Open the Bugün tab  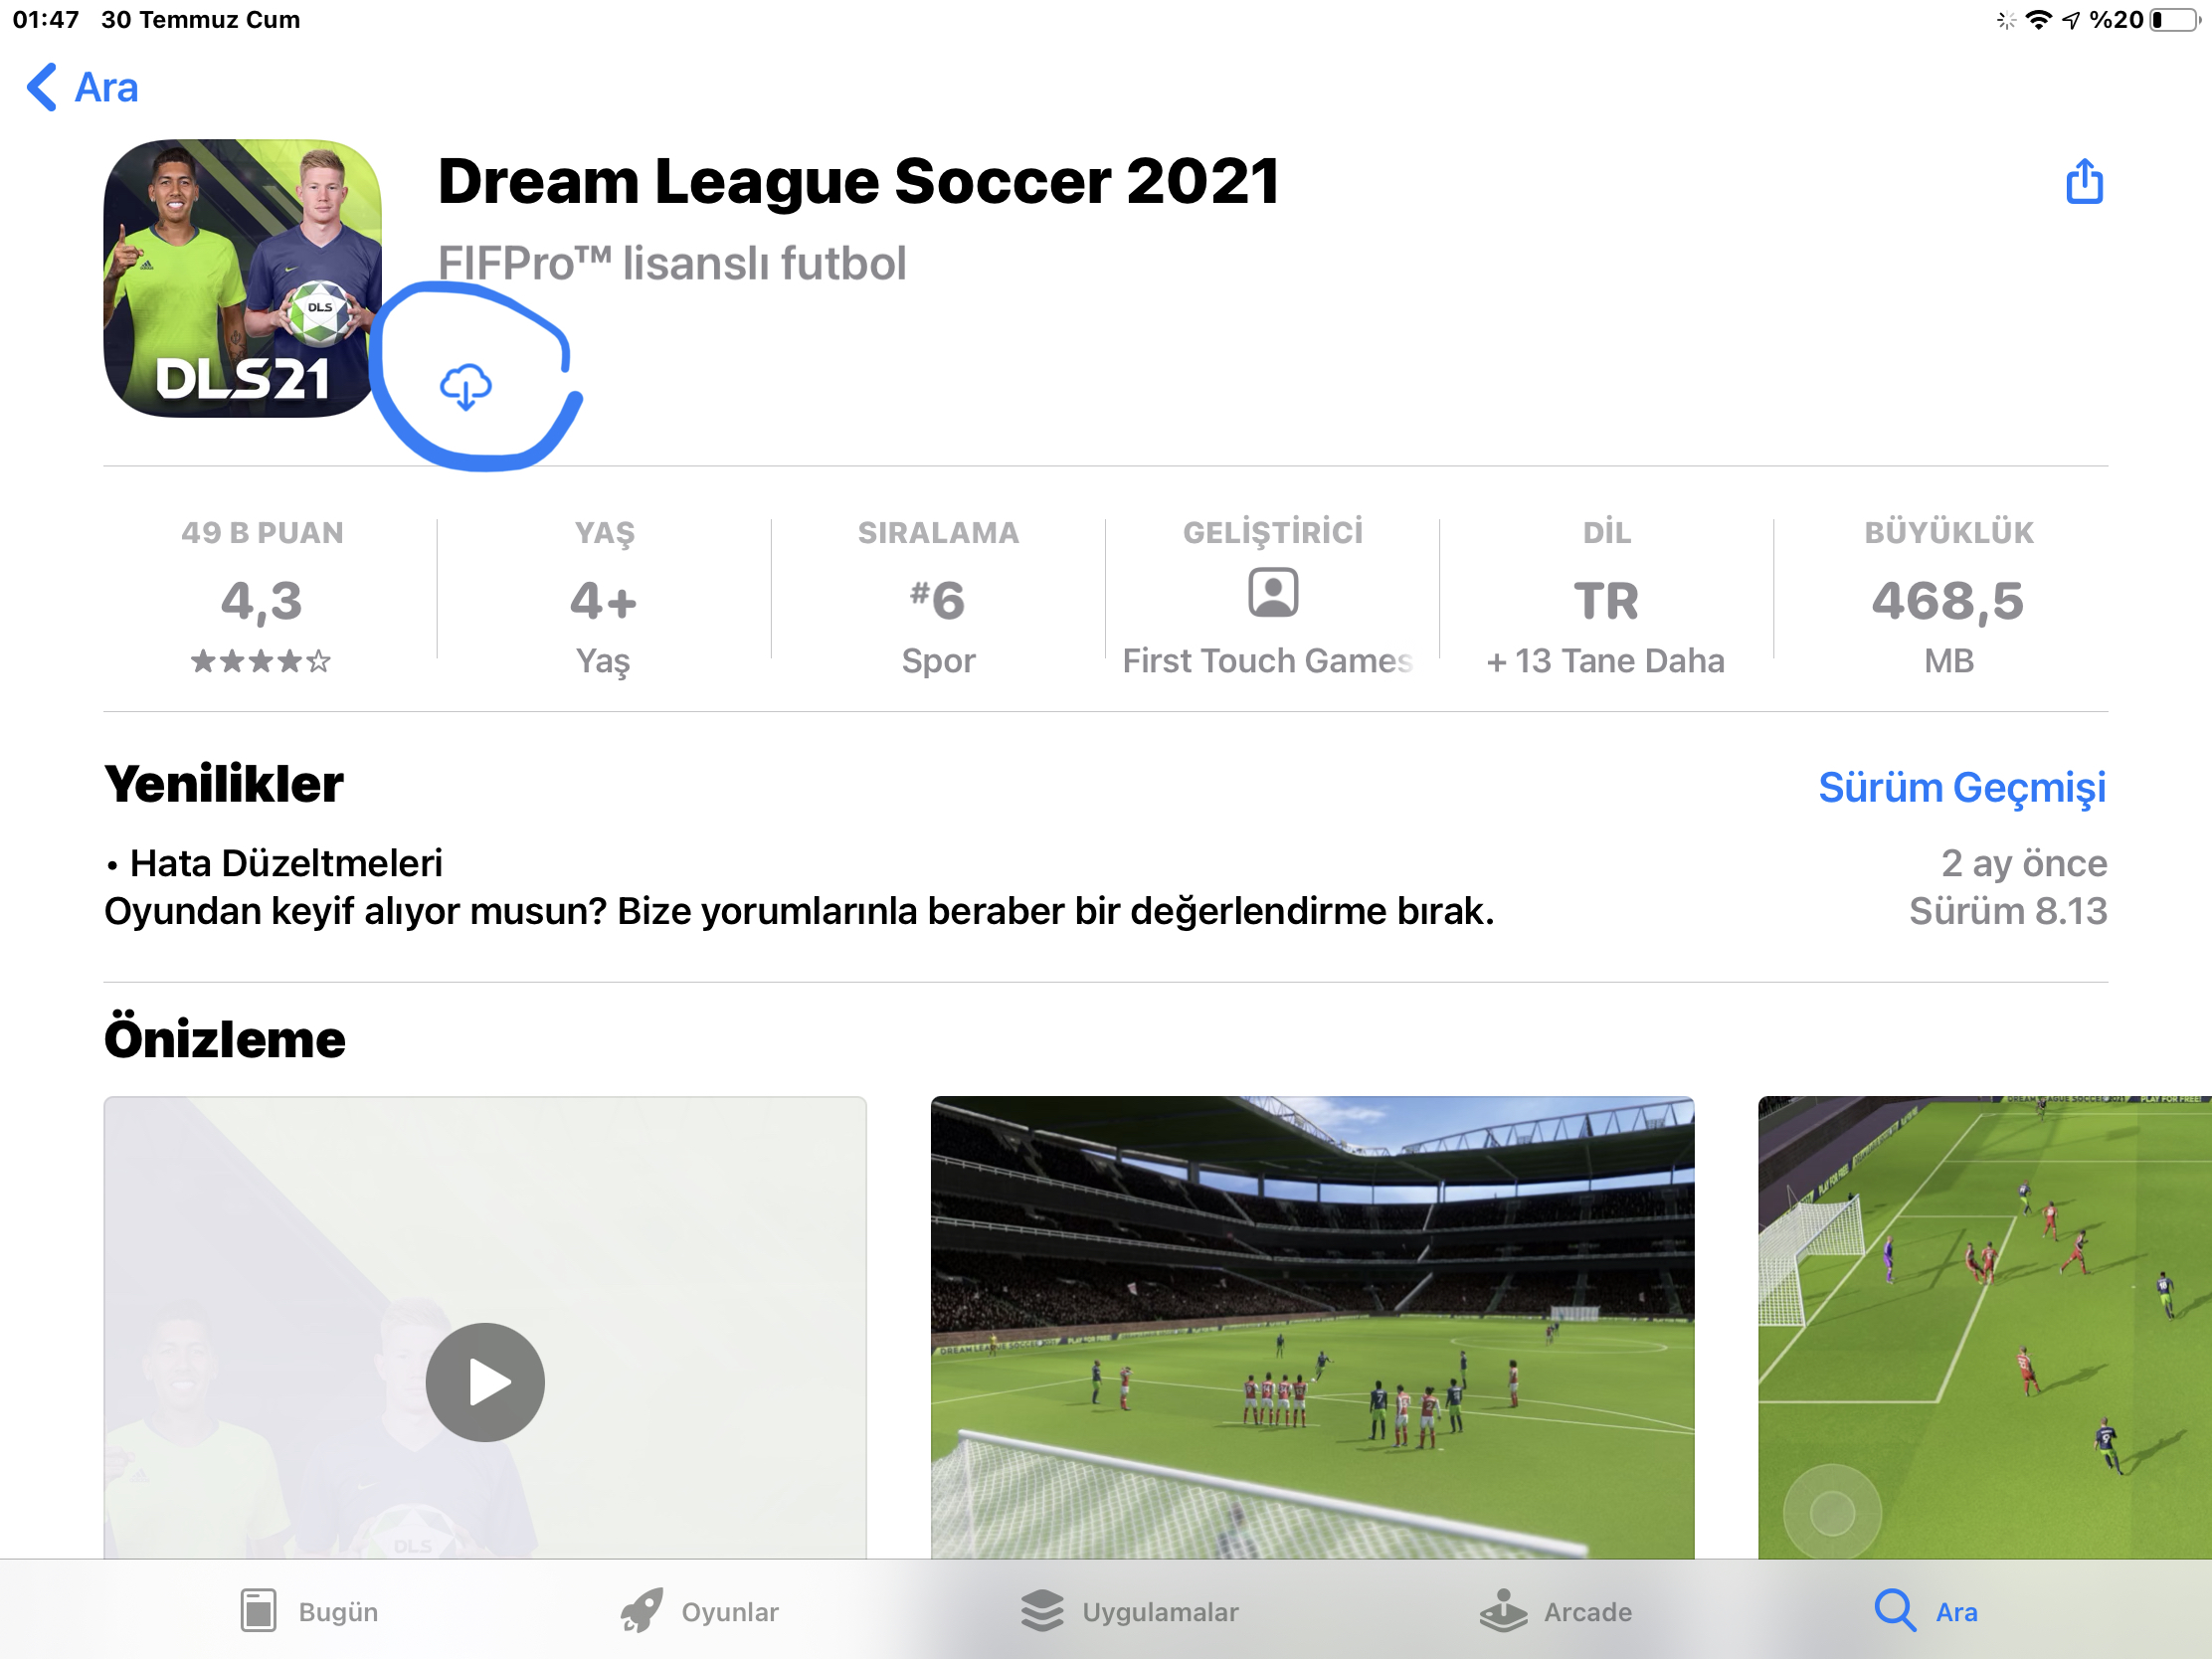(309, 1611)
